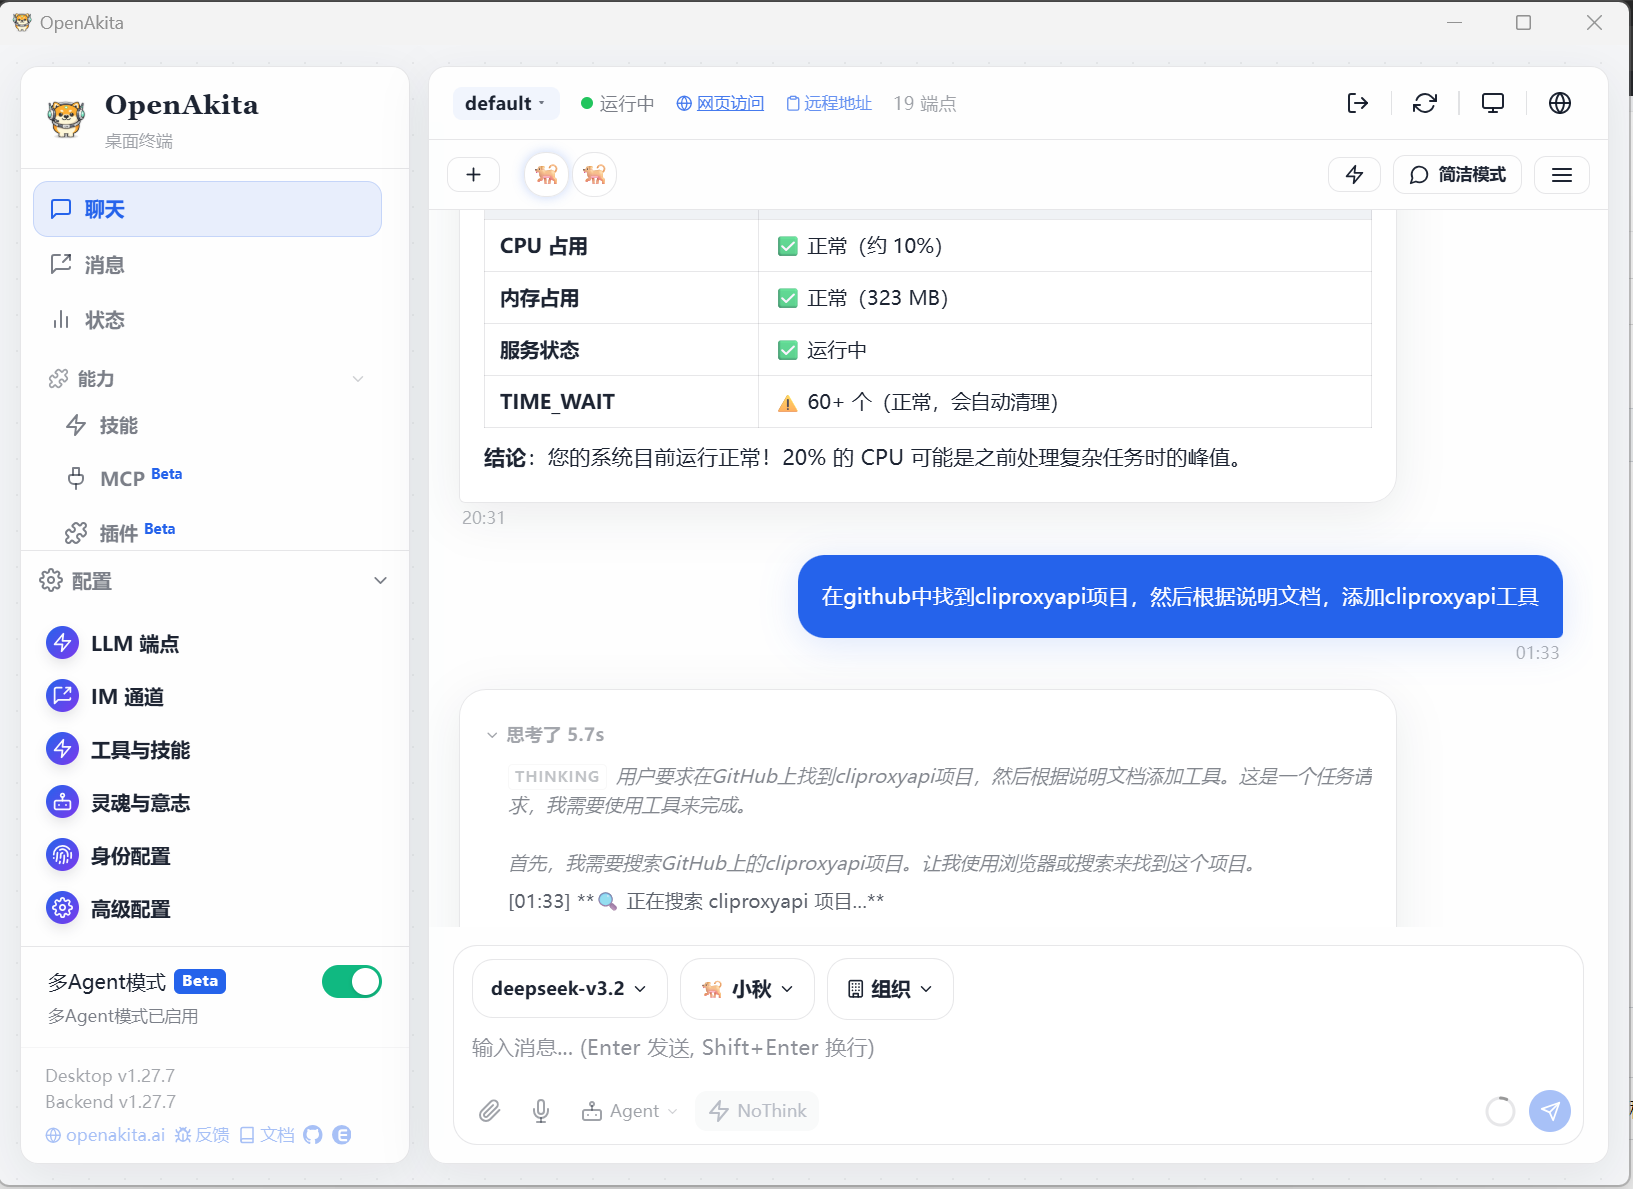Visit the openakita.ai link
The image size is (1633, 1189).
105,1135
